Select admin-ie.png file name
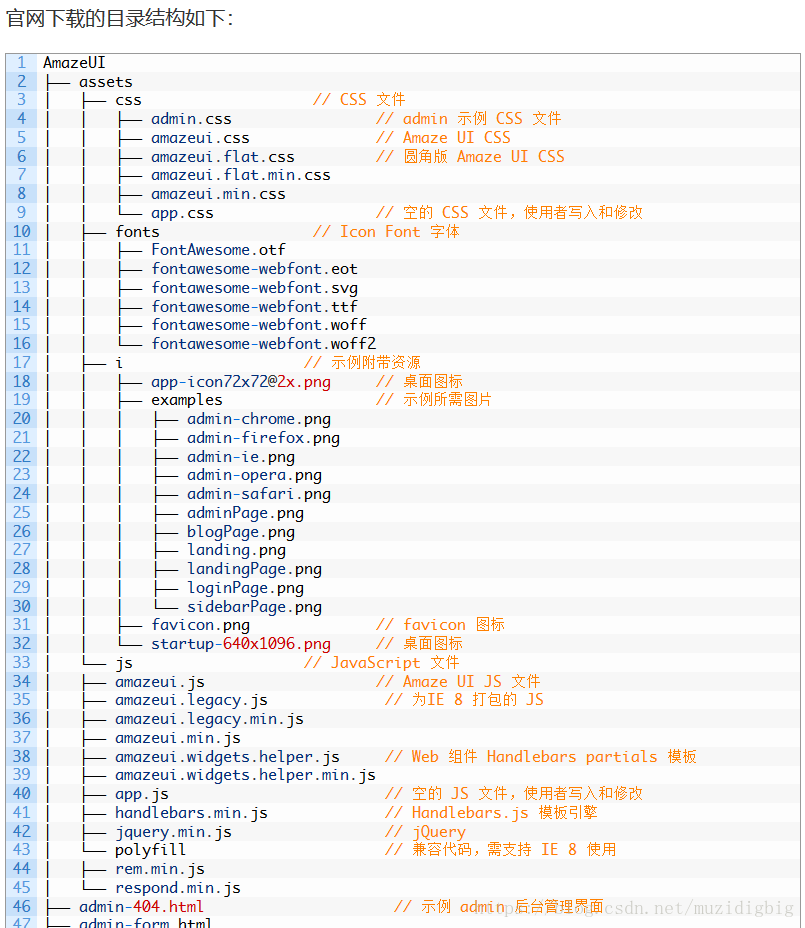The image size is (805, 928). pos(241,457)
